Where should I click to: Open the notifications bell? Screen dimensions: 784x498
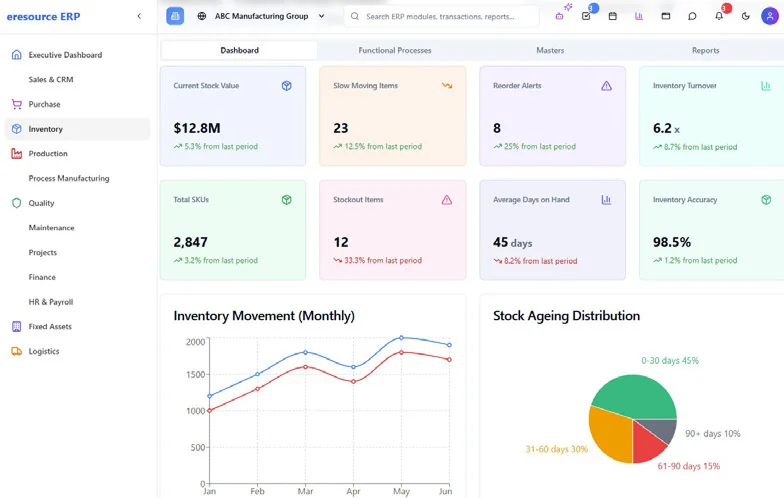pos(719,16)
